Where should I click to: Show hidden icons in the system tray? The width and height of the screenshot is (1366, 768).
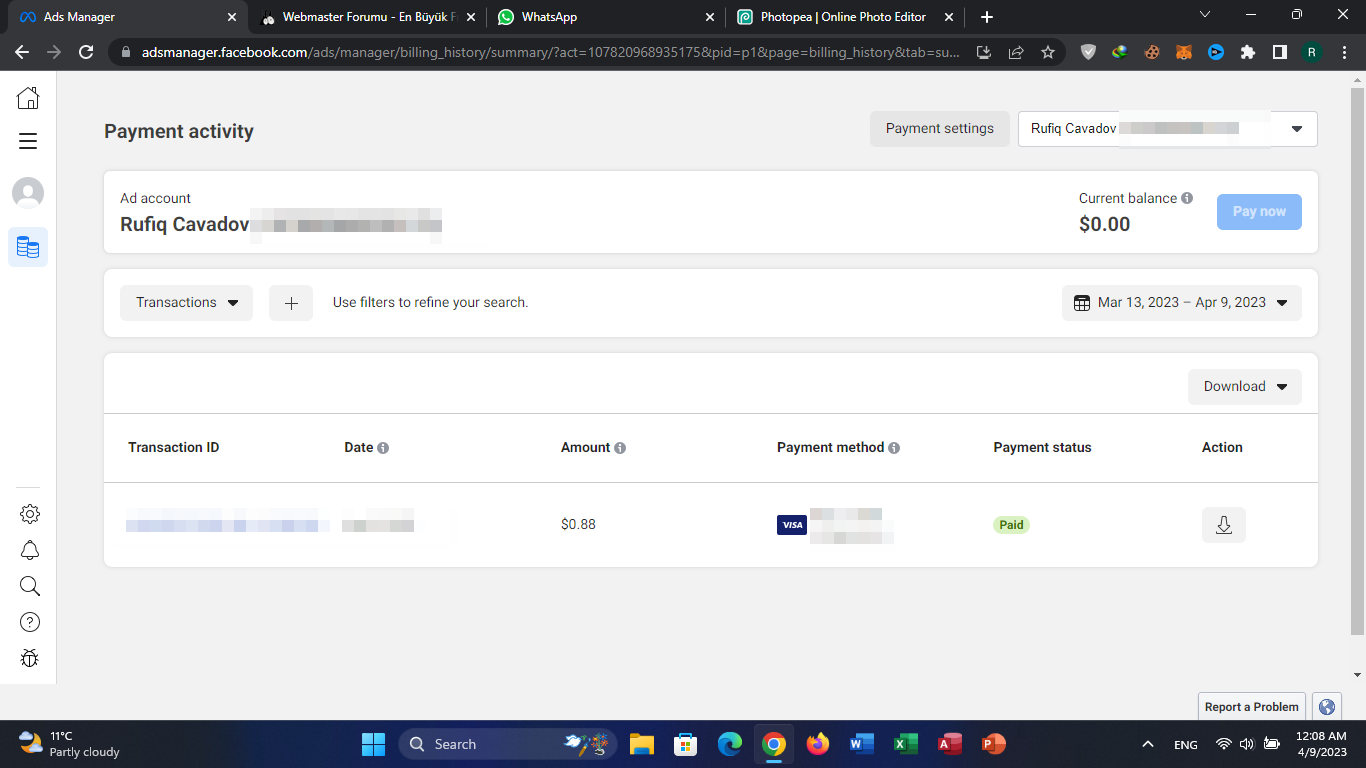coord(1147,745)
